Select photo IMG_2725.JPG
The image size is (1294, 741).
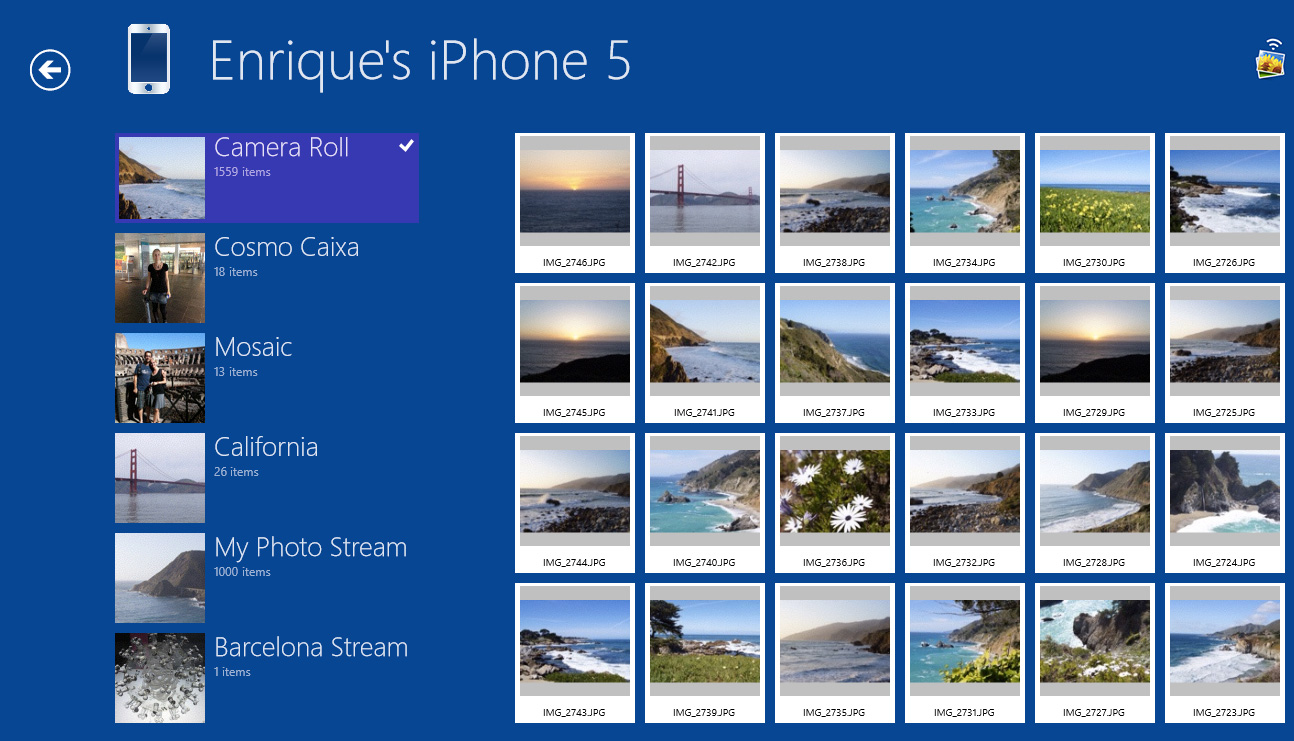(1225, 353)
